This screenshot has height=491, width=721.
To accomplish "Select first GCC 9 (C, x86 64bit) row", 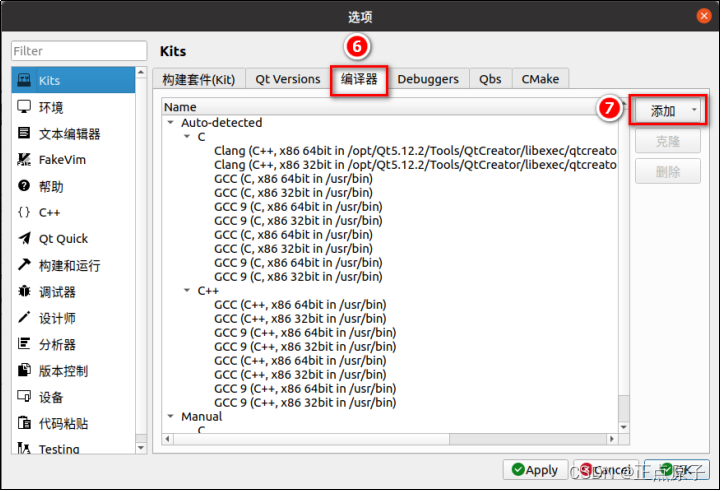I will pyautogui.click(x=298, y=207).
